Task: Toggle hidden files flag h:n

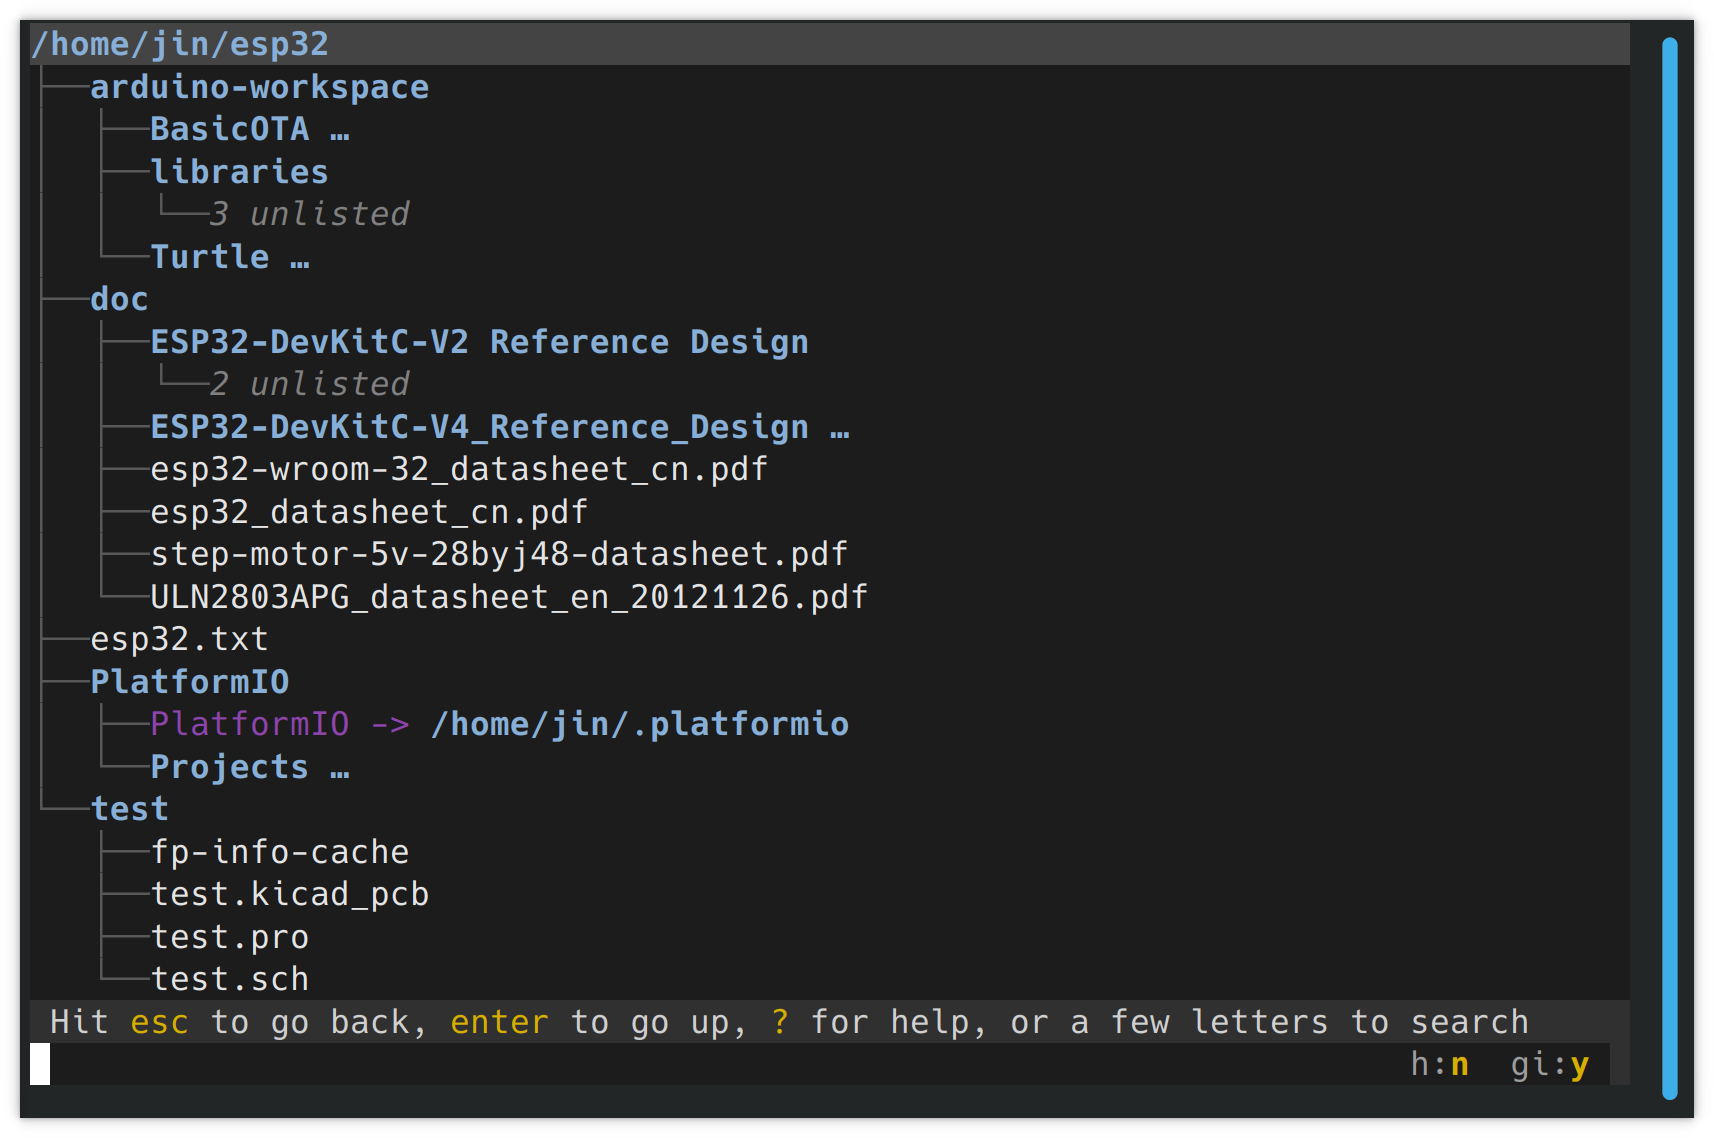Action: tap(1440, 1064)
